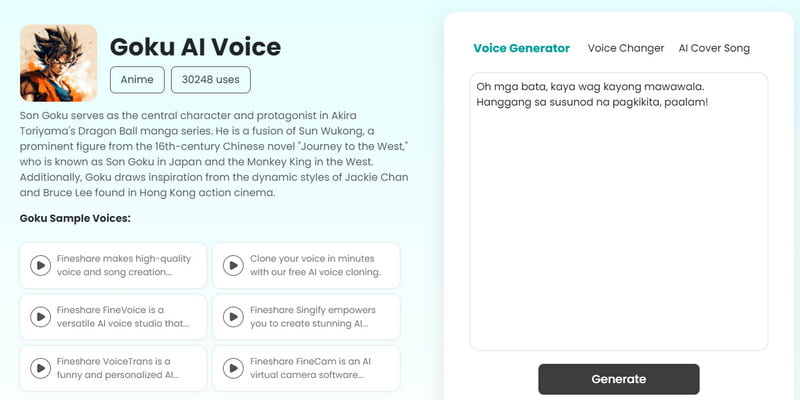This screenshot has height=400, width=800.
Task: Play the Fineshare VoiceTrans sample audio
Action: [40, 368]
